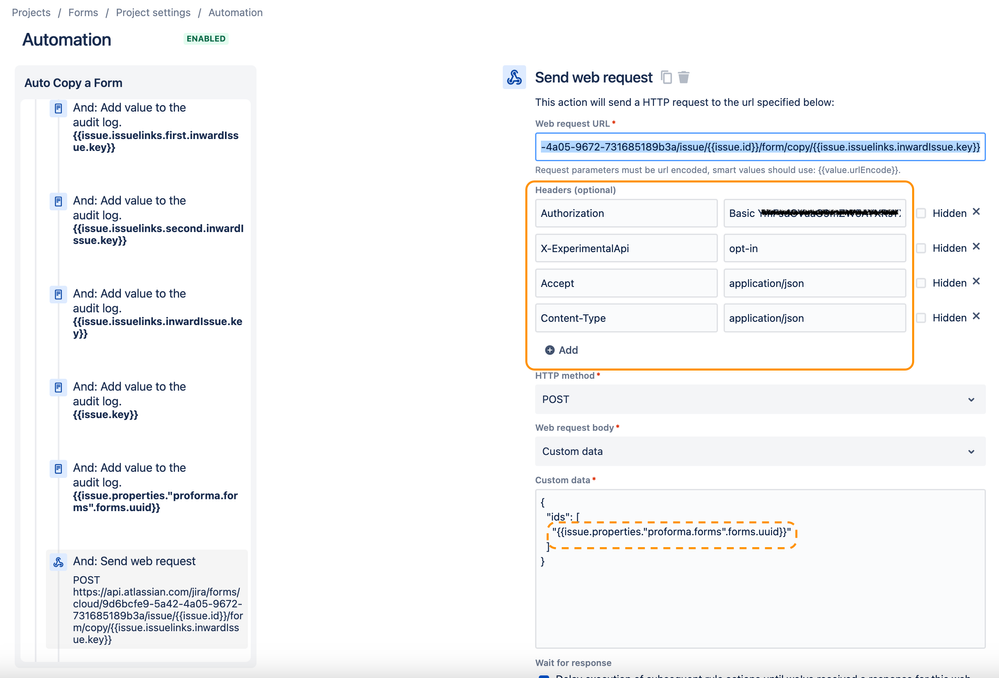Click audit log icon for {{issue.issuelinks.inwardIssue.key}} step

[58, 294]
